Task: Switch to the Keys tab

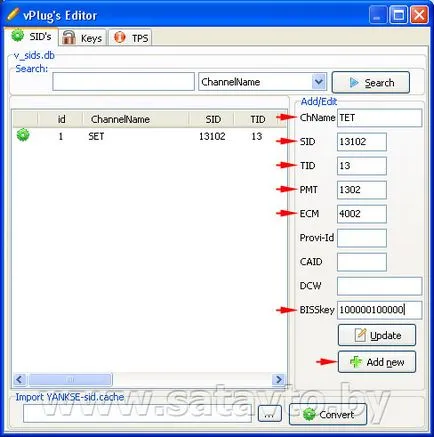Action: coord(83,37)
